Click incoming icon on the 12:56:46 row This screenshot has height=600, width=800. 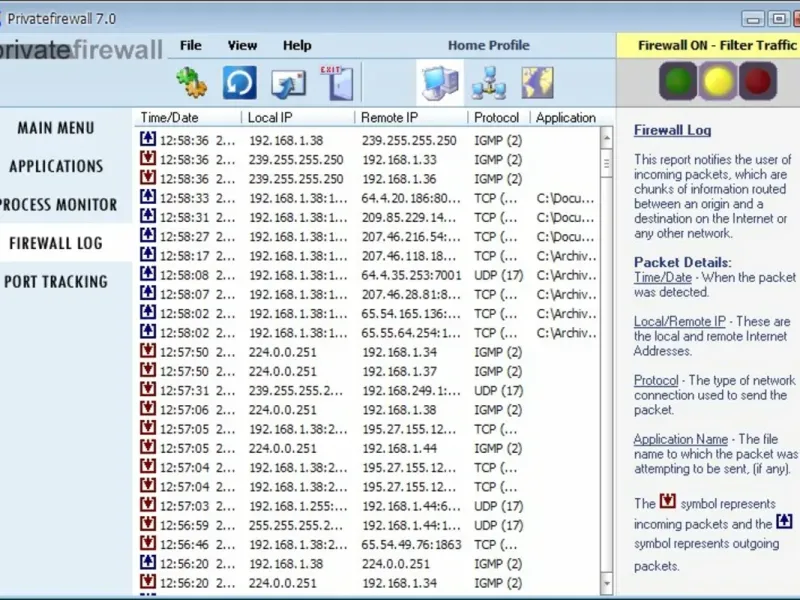(148, 542)
